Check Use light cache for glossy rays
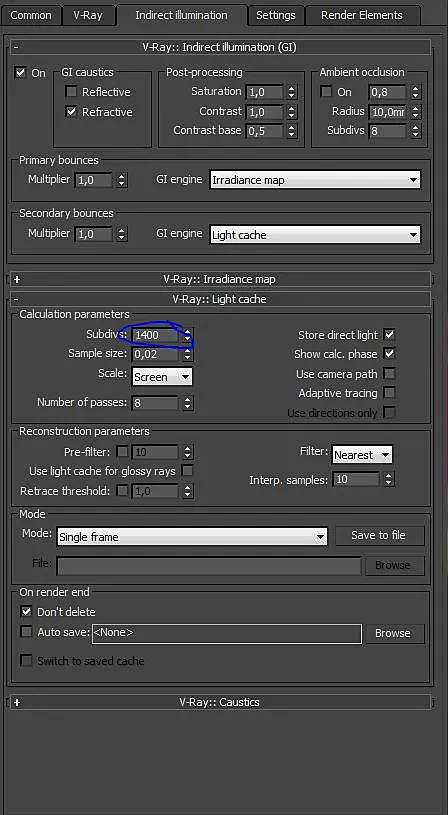This screenshot has width=448, height=815. 188,471
